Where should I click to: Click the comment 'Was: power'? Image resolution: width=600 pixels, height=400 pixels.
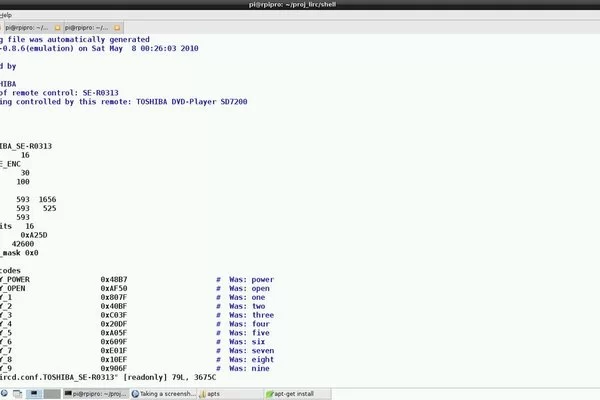[251, 279]
